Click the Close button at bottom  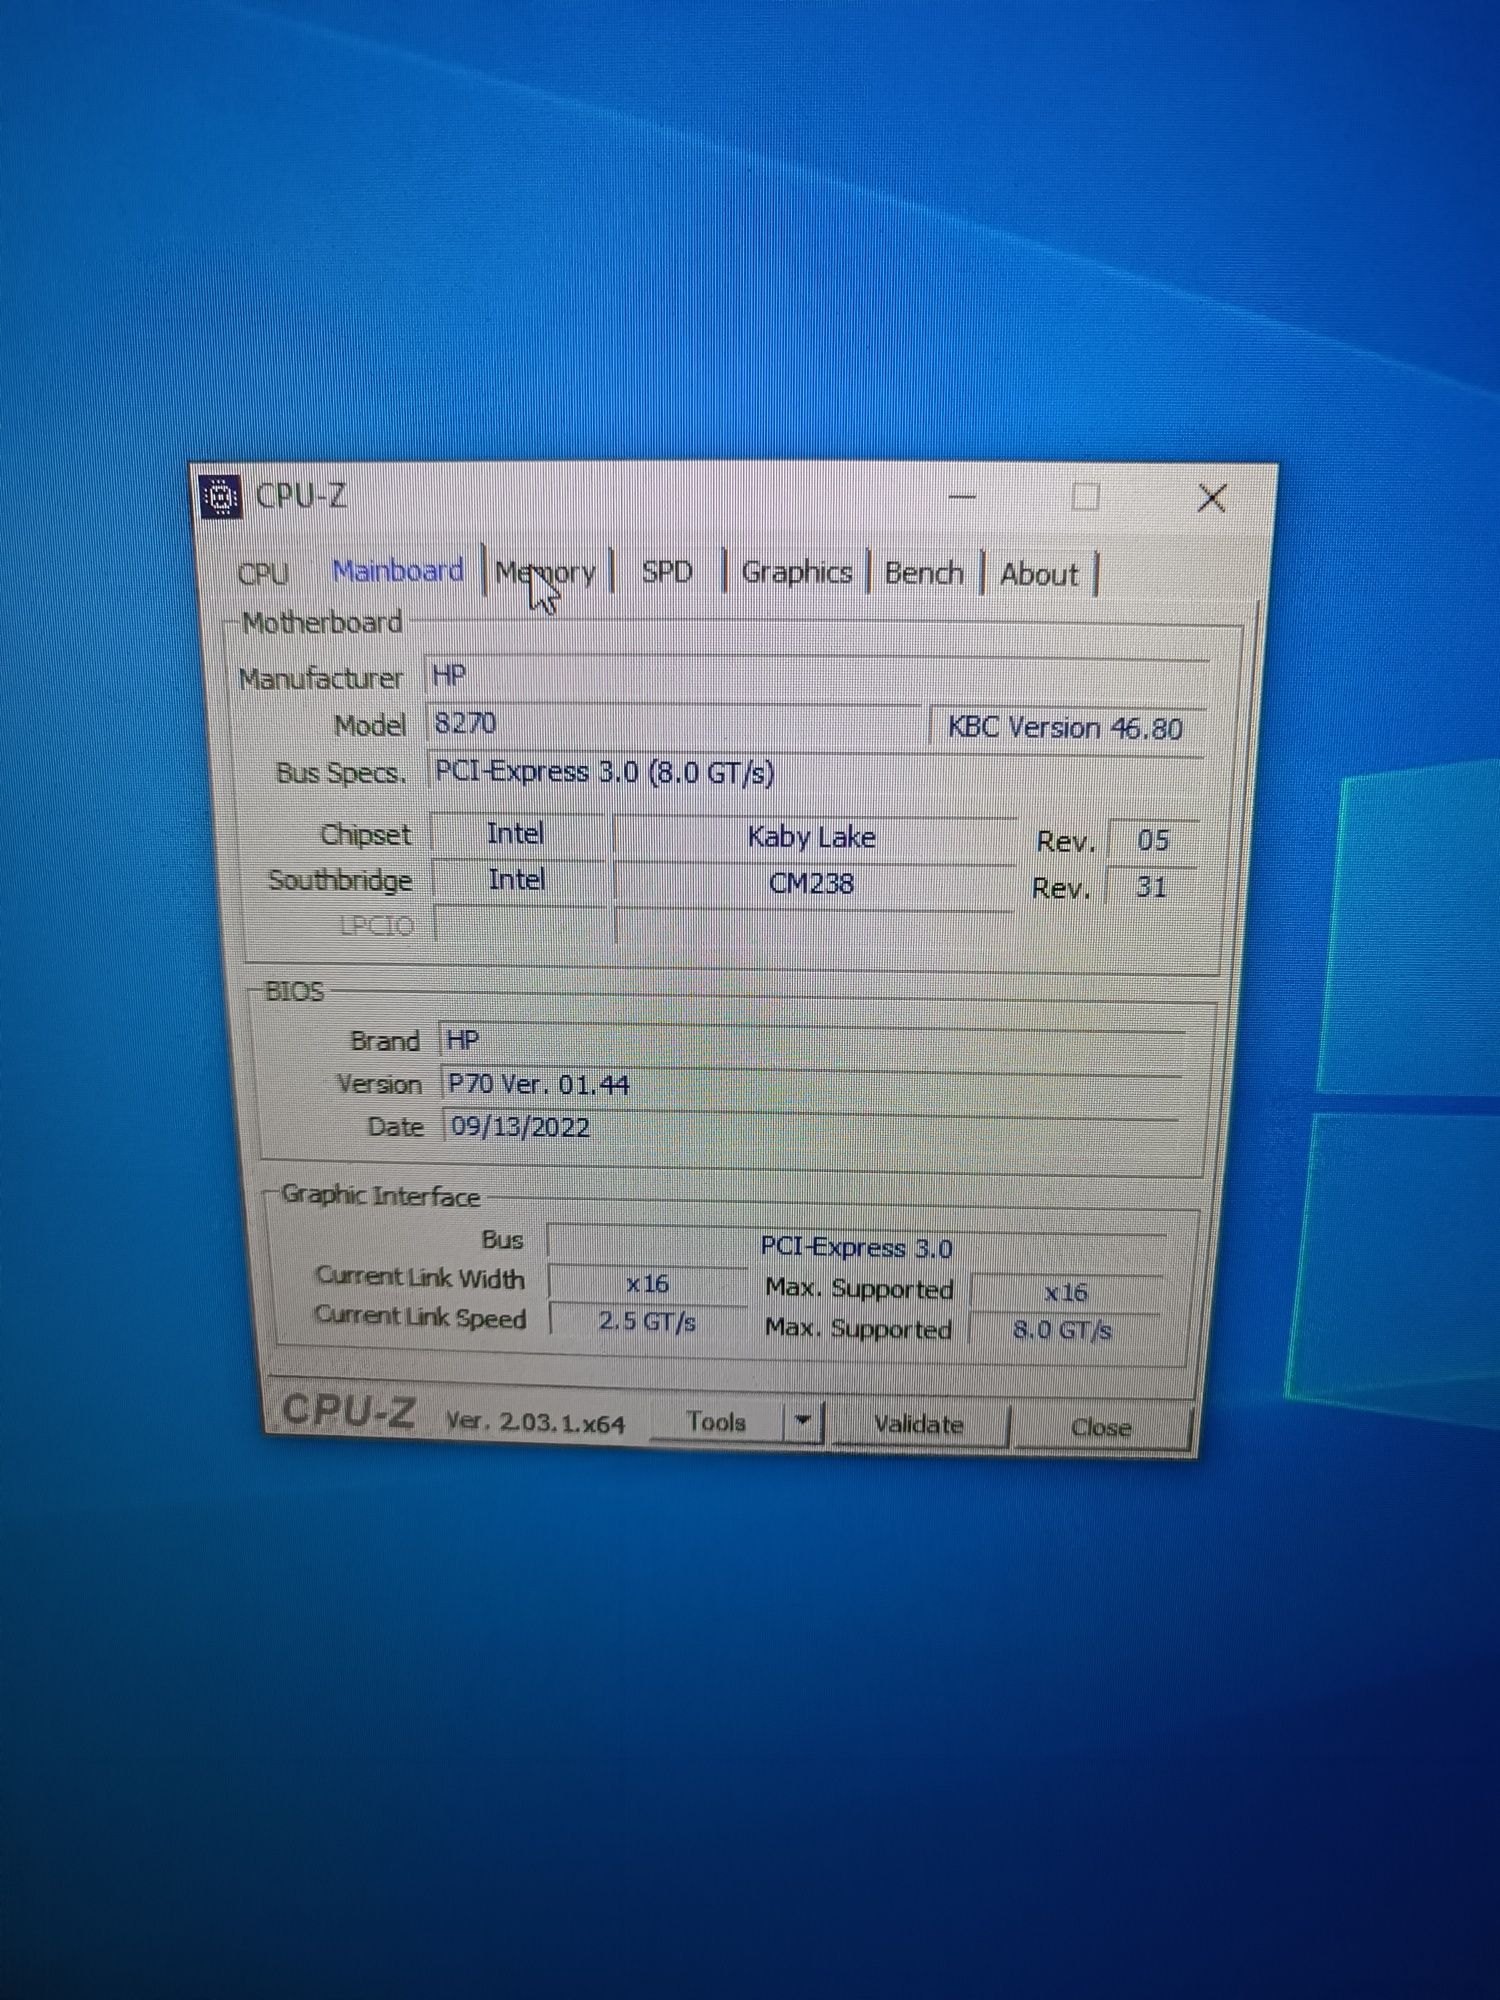pos(1101,1427)
